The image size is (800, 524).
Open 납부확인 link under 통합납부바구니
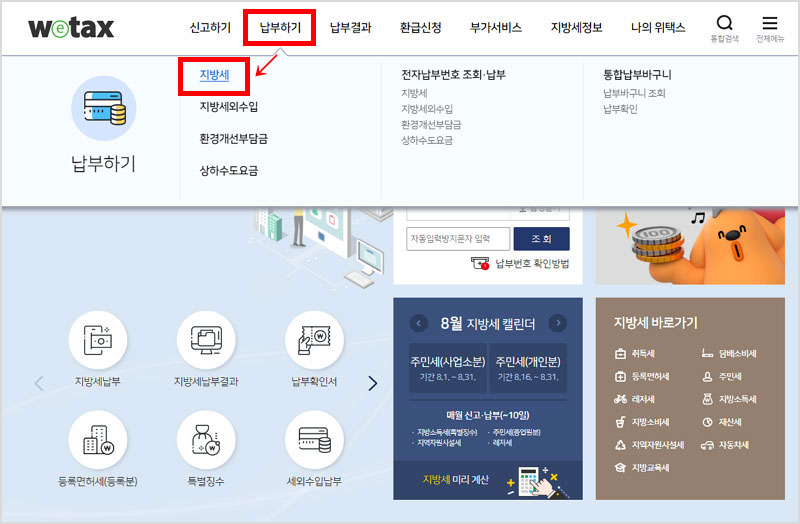pyautogui.click(x=620, y=109)
